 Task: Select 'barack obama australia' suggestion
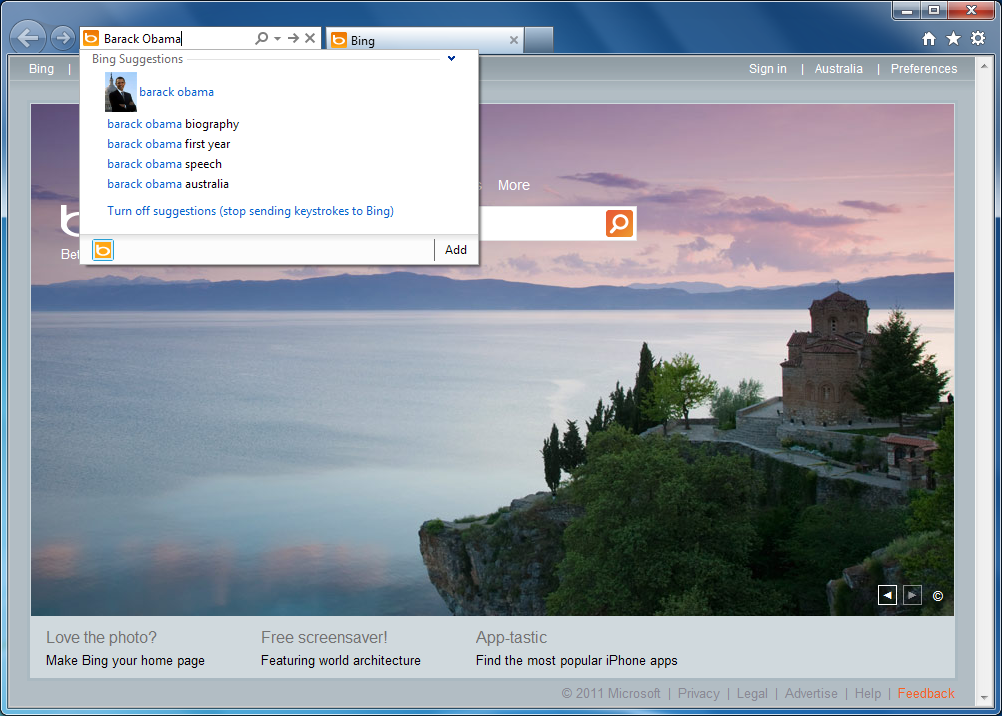coord(168,183)
